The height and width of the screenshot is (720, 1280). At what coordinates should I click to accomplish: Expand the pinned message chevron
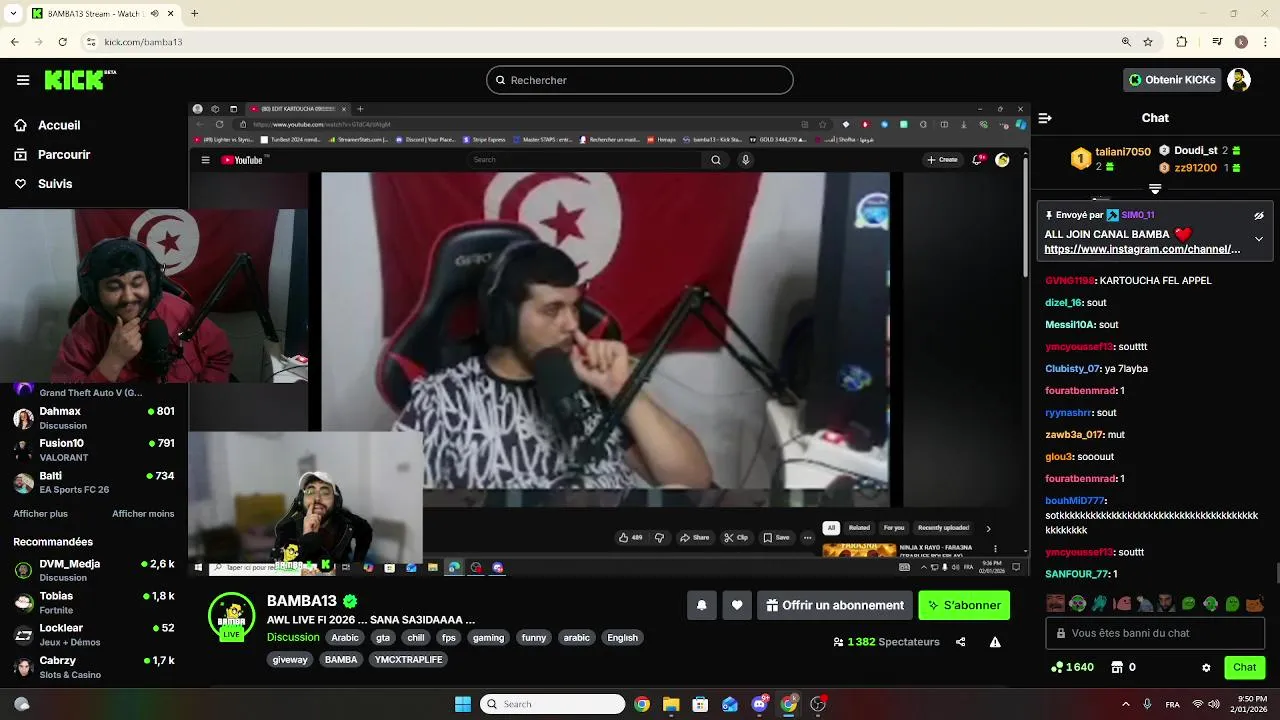pos(1259,239)
